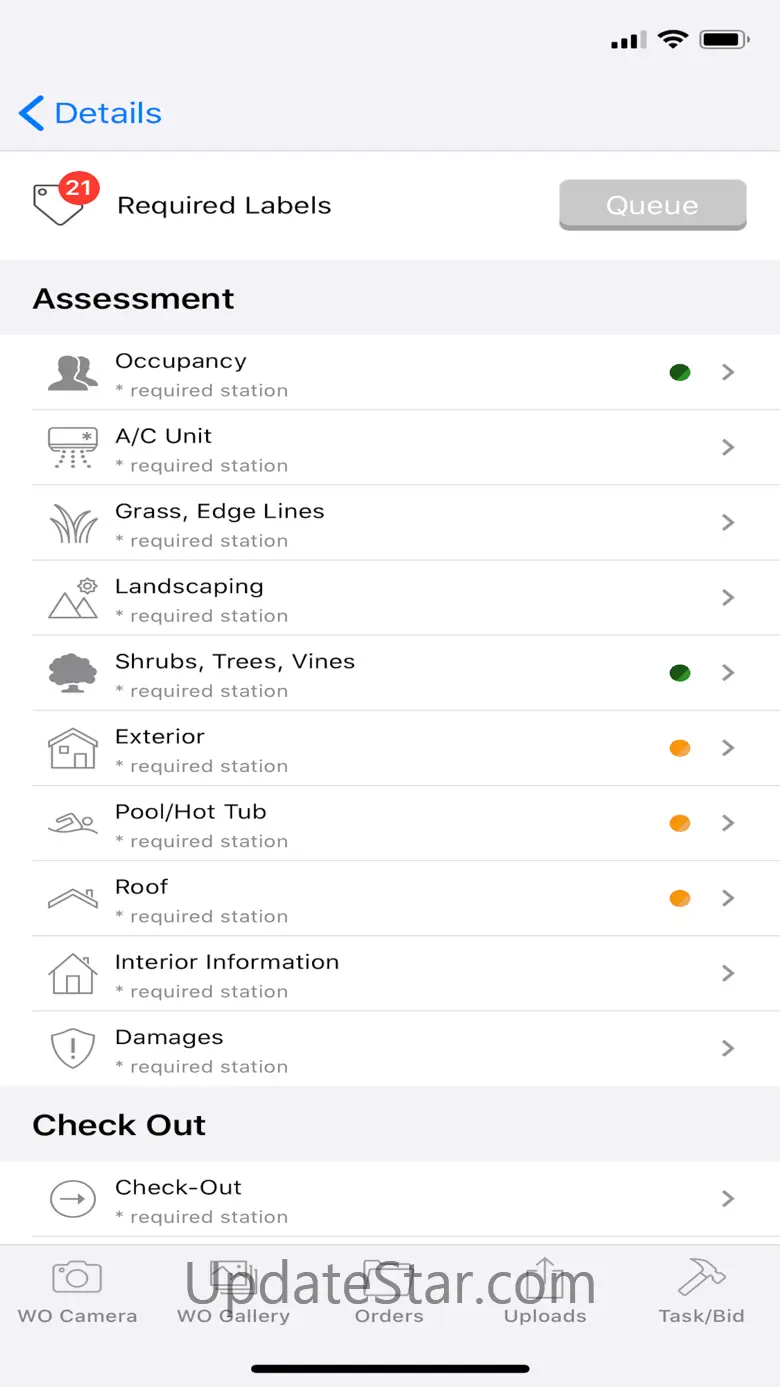Select the Damages shield icon

pyautogui.click(x=73, y=1048)
